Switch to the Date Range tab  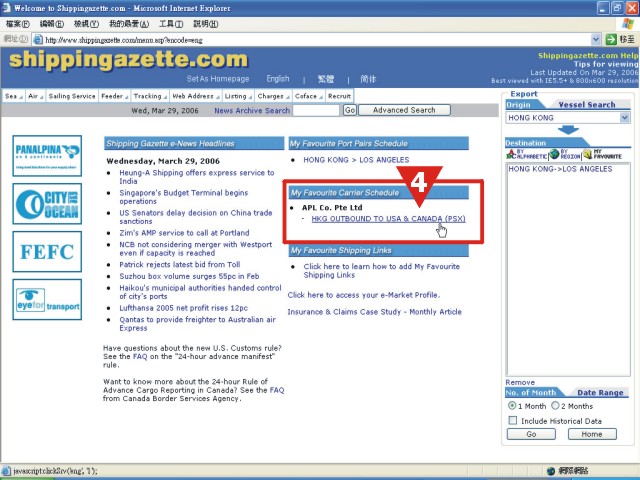[x=600, y=393]
